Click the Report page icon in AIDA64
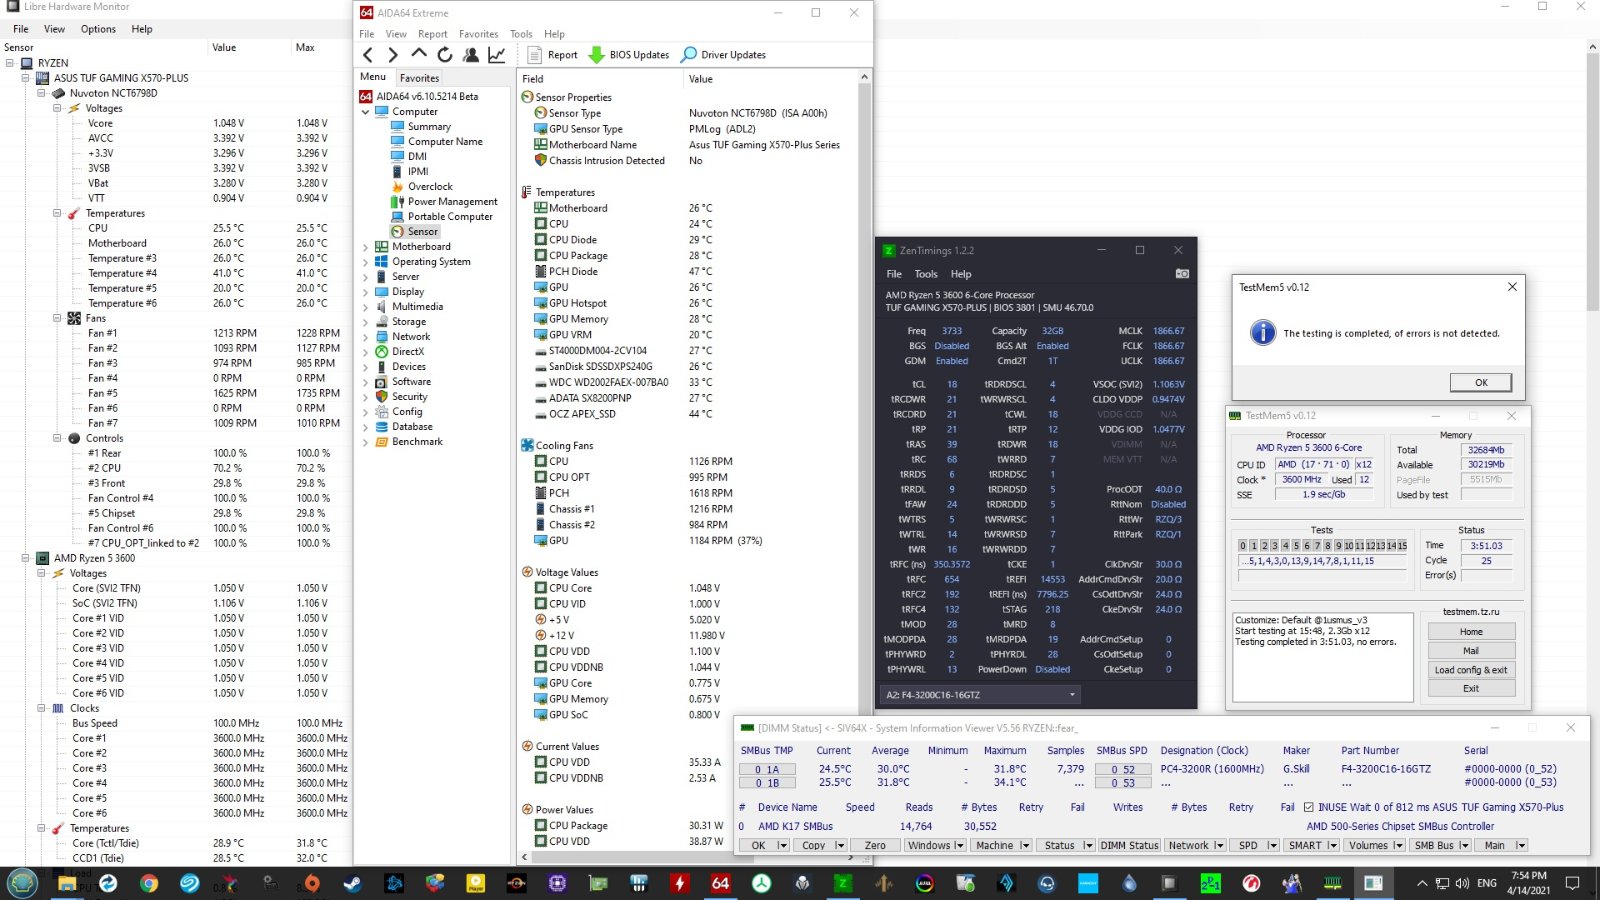Image resolution: width=1600 pixels, height=900 pixels. [x=535, y=55]
